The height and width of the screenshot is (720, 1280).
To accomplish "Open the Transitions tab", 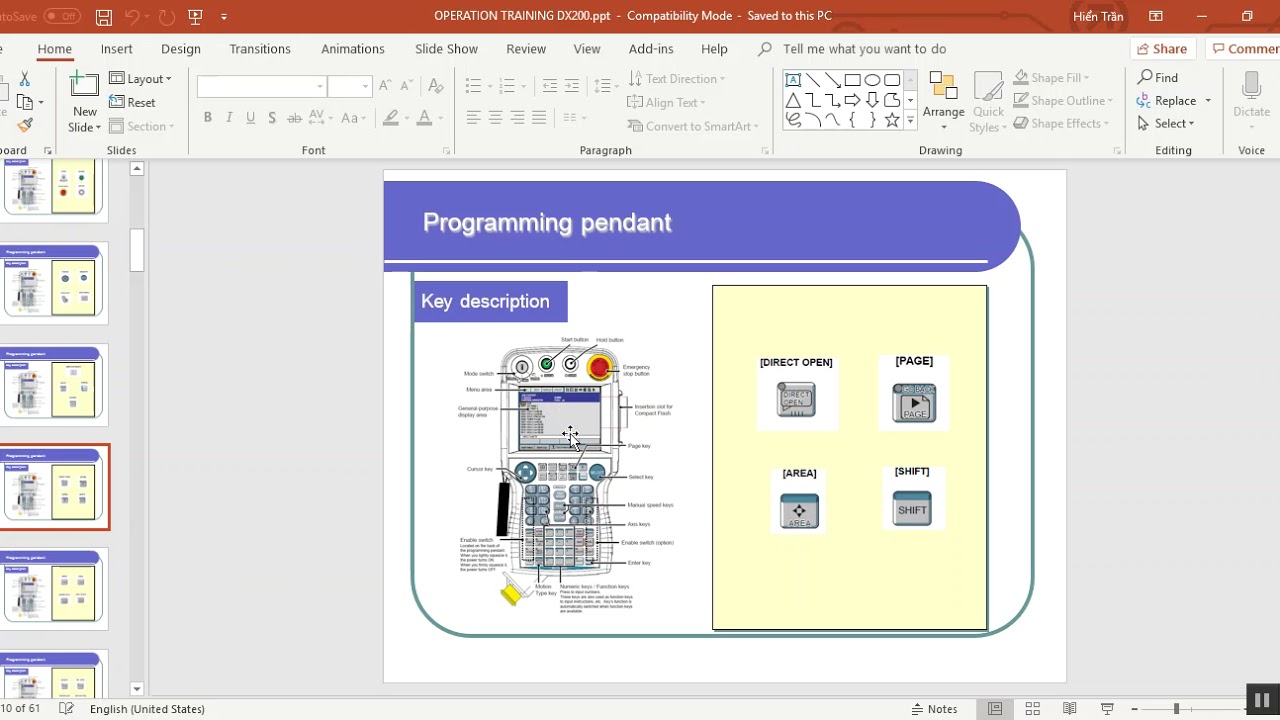I will tap(260, 49).
